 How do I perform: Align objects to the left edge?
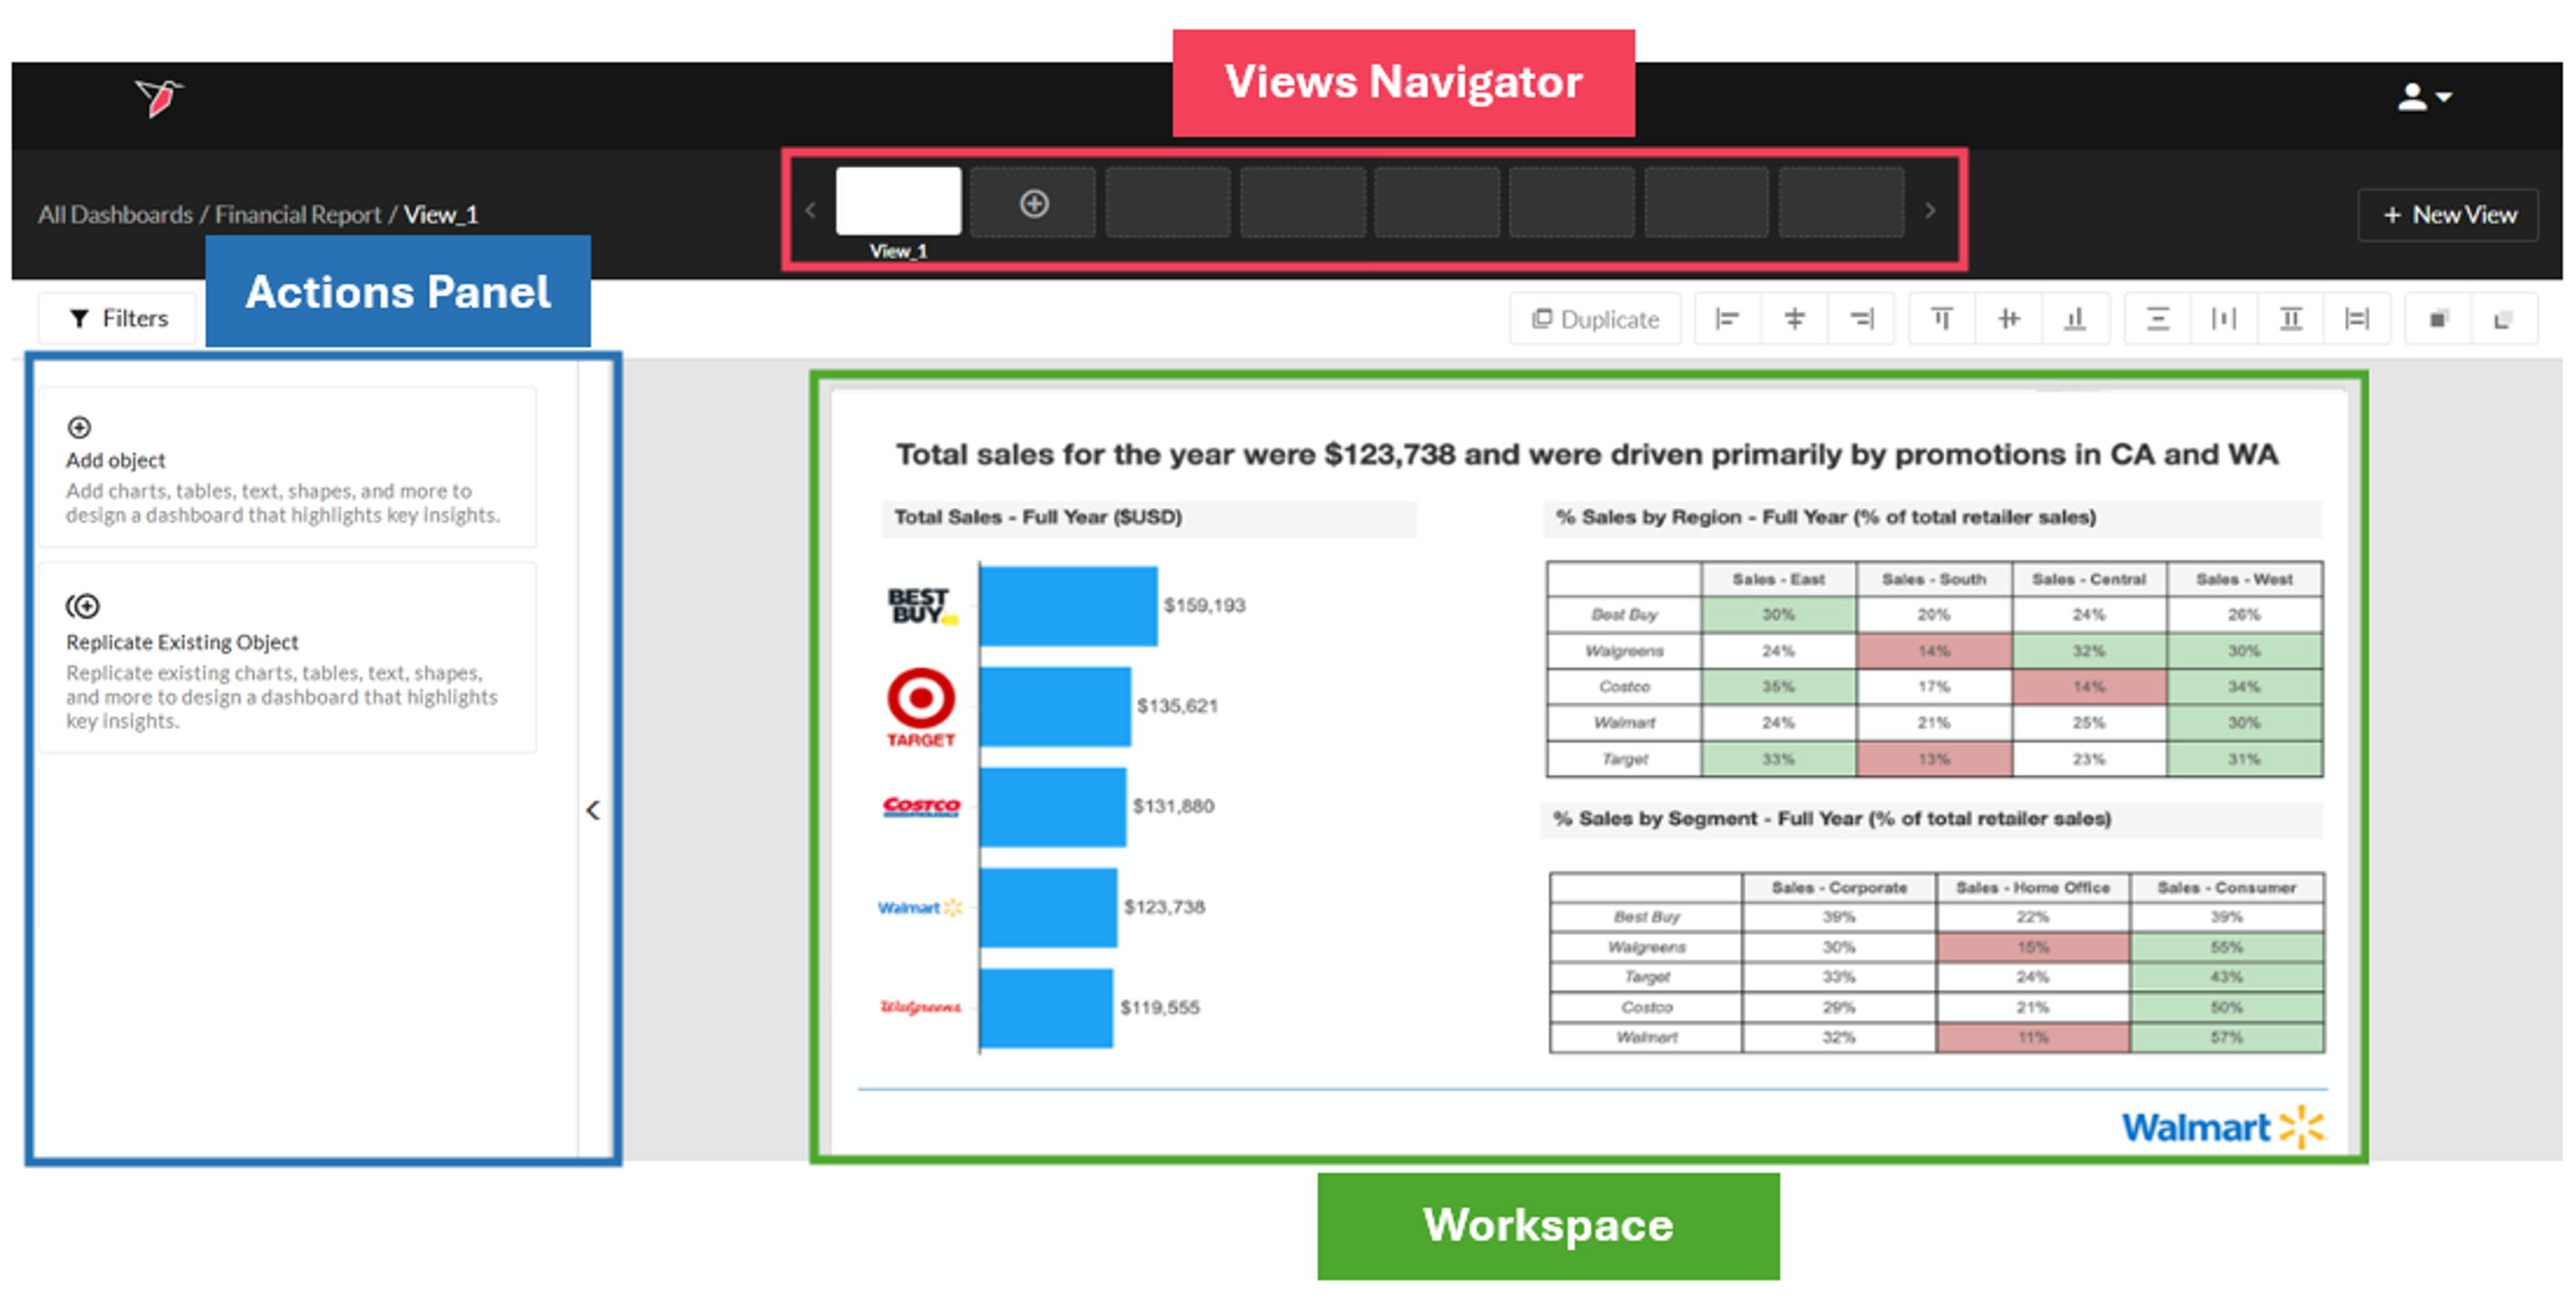click(x=1727, y=319)
